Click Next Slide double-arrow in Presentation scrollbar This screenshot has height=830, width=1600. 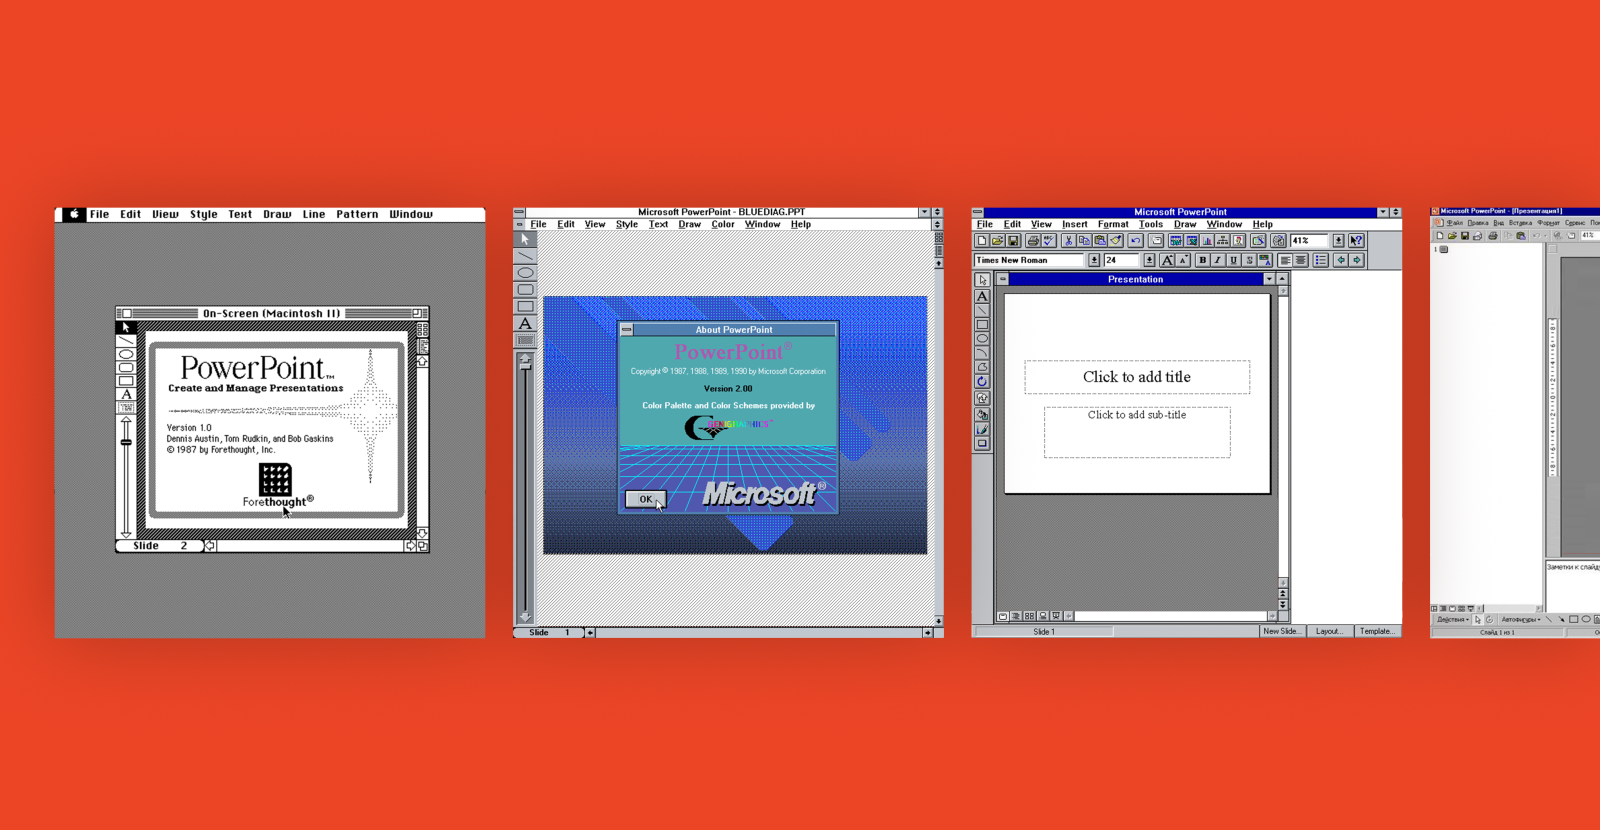pos(1283,605)
